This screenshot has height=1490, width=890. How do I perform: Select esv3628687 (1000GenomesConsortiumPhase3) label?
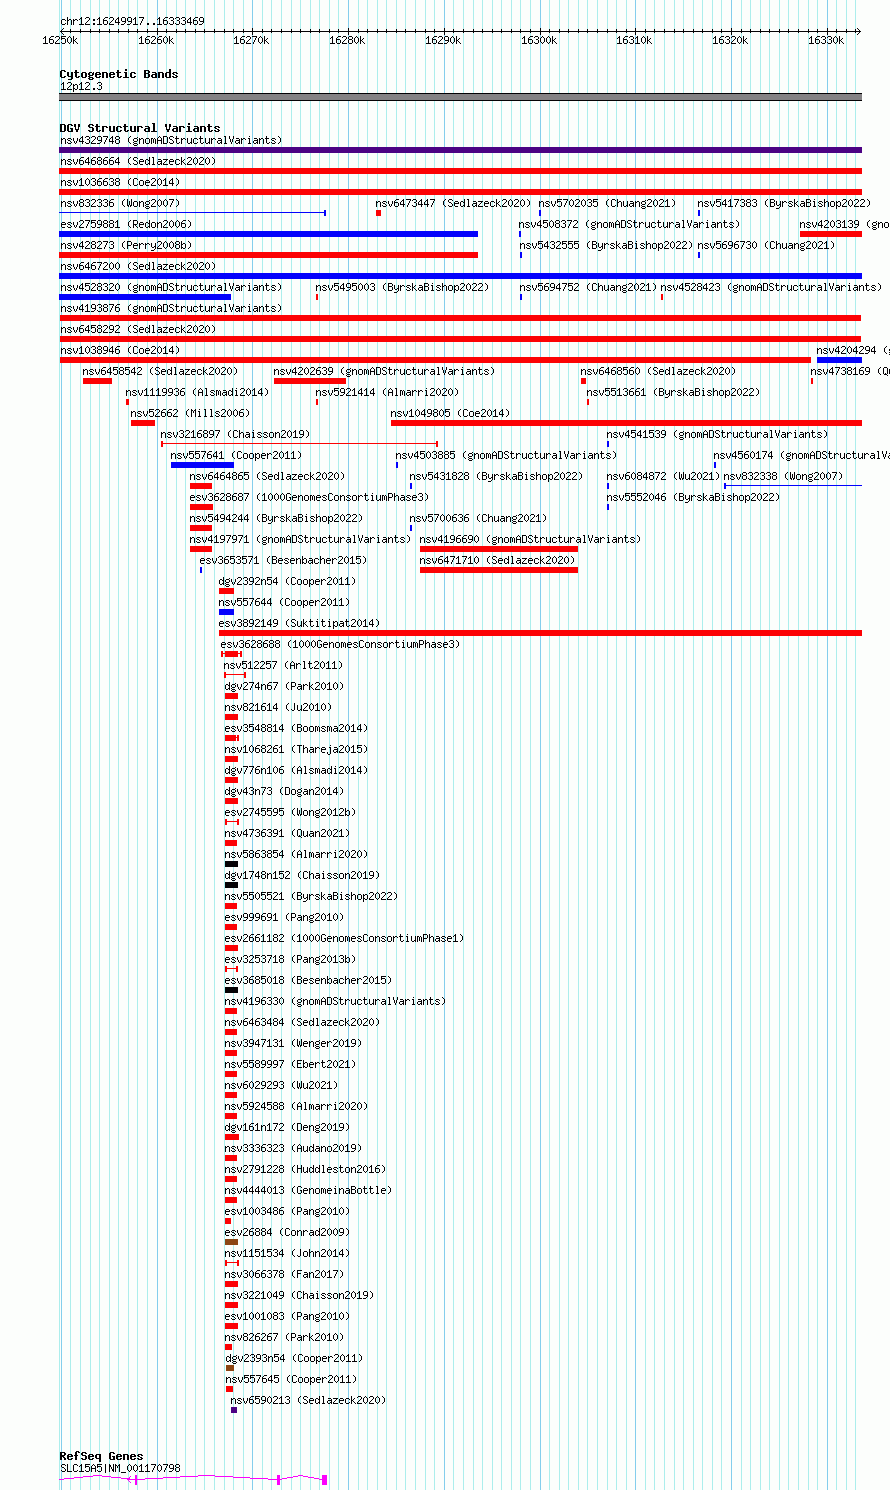pyautogui.click(x=309, y=497)
